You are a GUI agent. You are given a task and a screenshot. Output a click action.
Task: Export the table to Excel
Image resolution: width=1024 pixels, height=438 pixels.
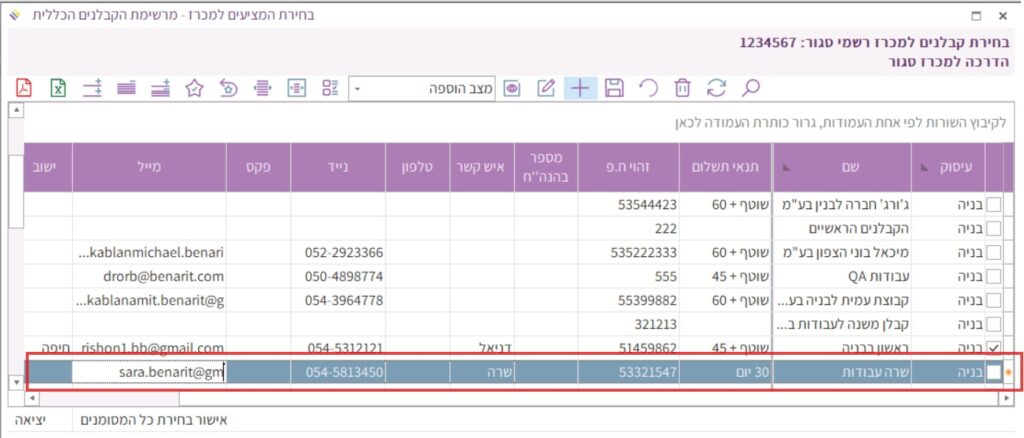tap(58, 88)
